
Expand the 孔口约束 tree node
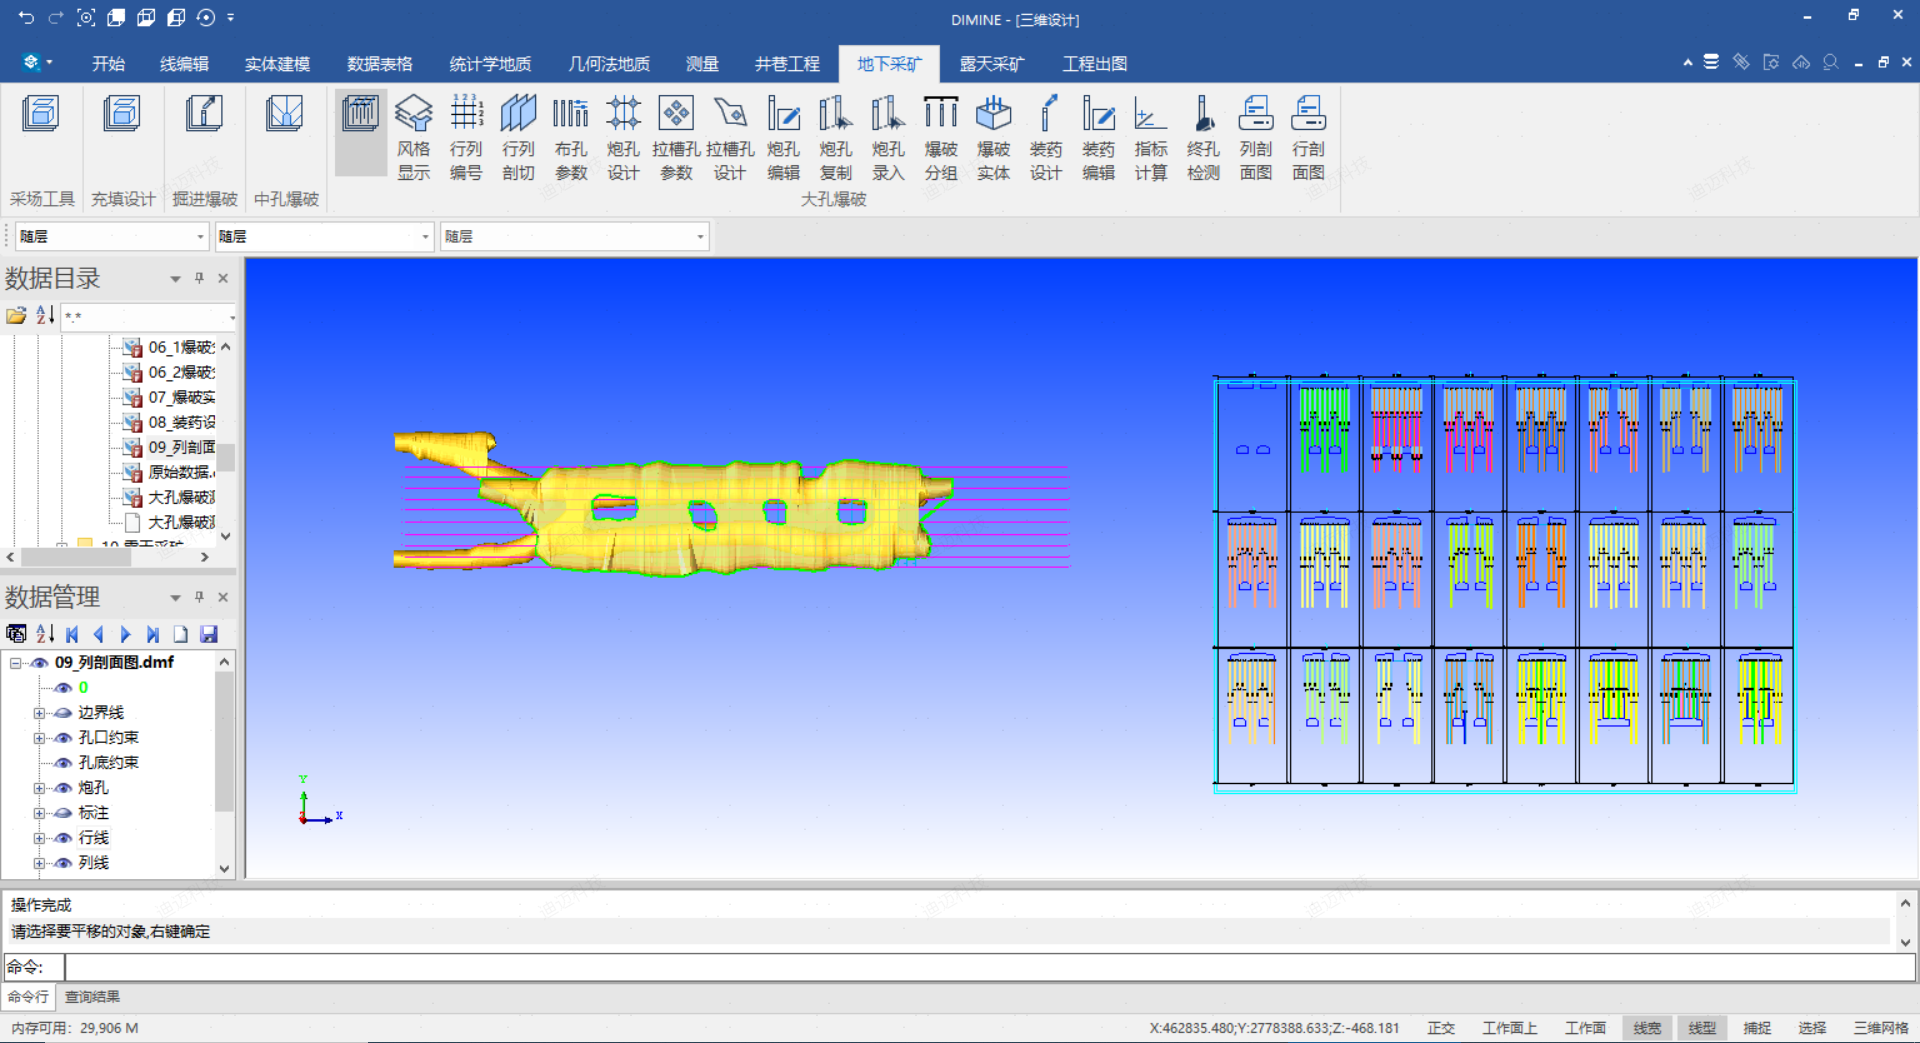click(39, 738)
